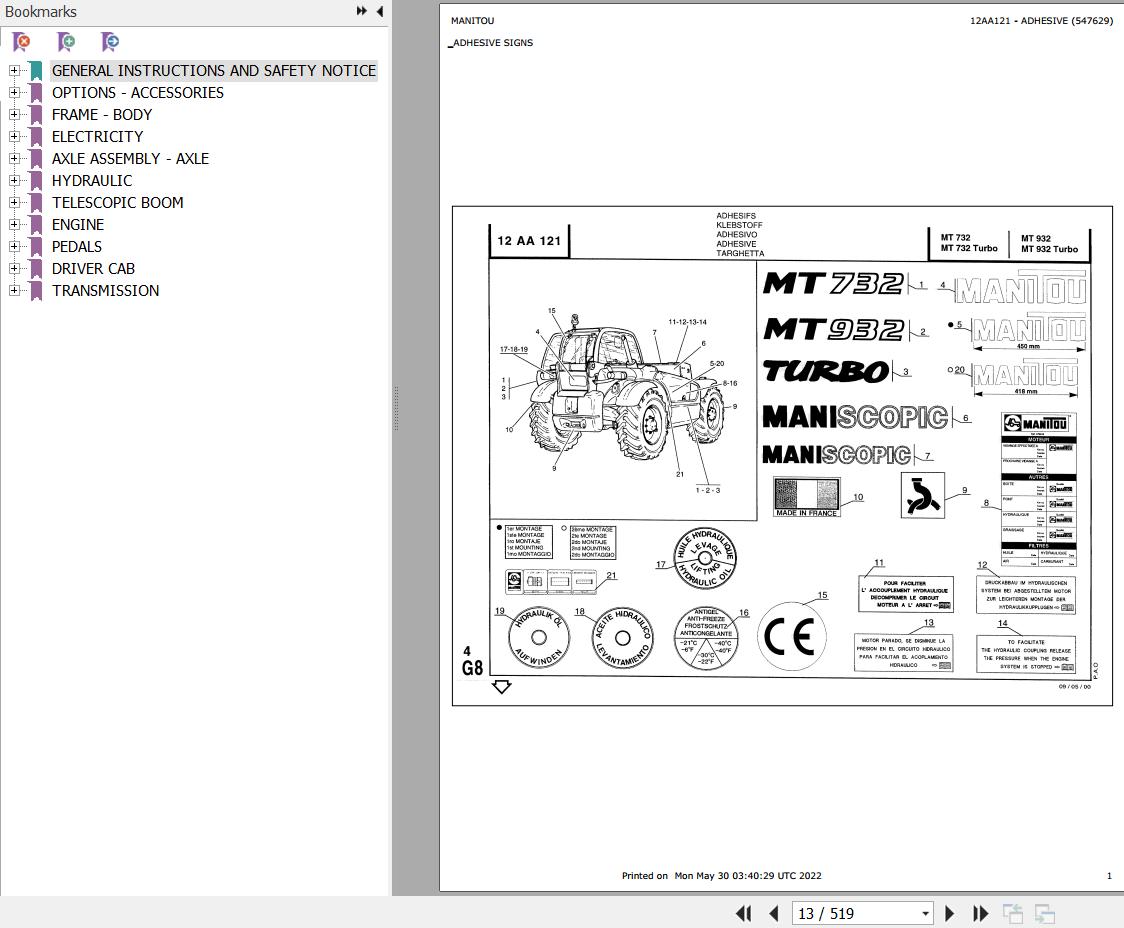Click the 12AA121 - ADHESIVE (547629) header
Viewport: 1124px width, 928px height.
[1041, 21]
